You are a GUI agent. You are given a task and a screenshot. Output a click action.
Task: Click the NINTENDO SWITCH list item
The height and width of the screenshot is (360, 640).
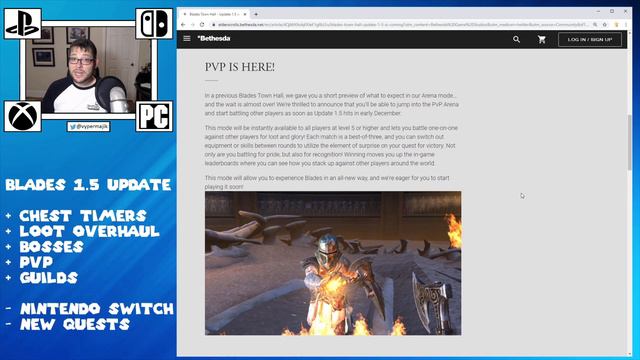pos(97,309)
